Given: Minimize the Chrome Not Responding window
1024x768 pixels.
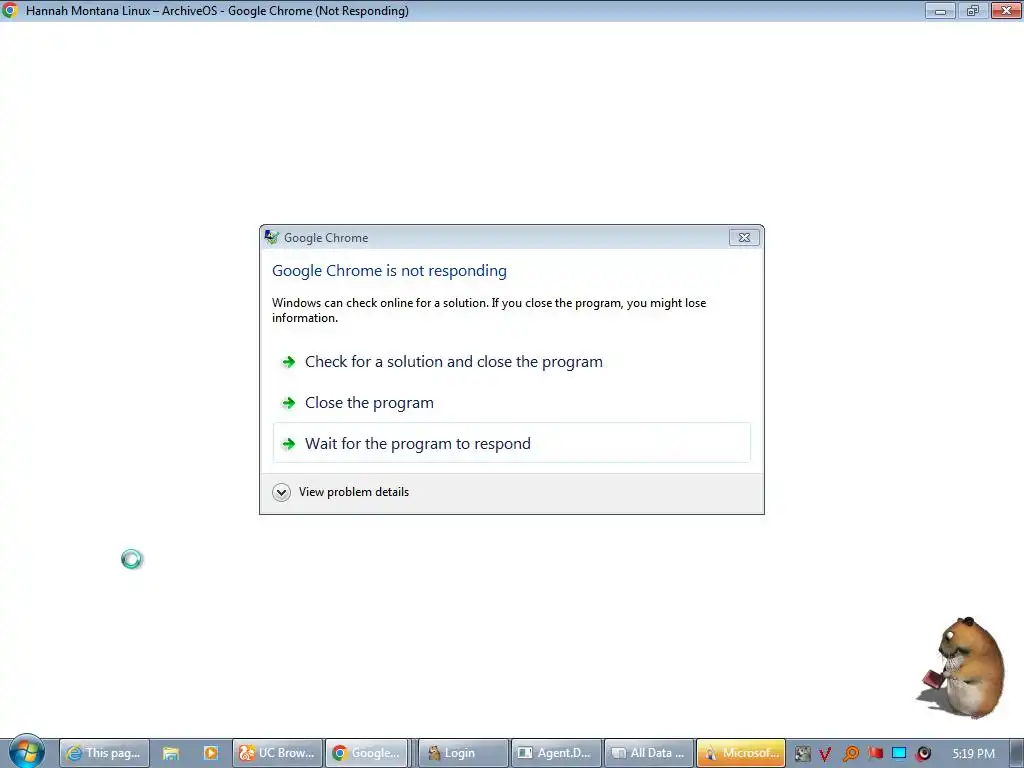Looking at the screenshot, I should pos(940,10).
